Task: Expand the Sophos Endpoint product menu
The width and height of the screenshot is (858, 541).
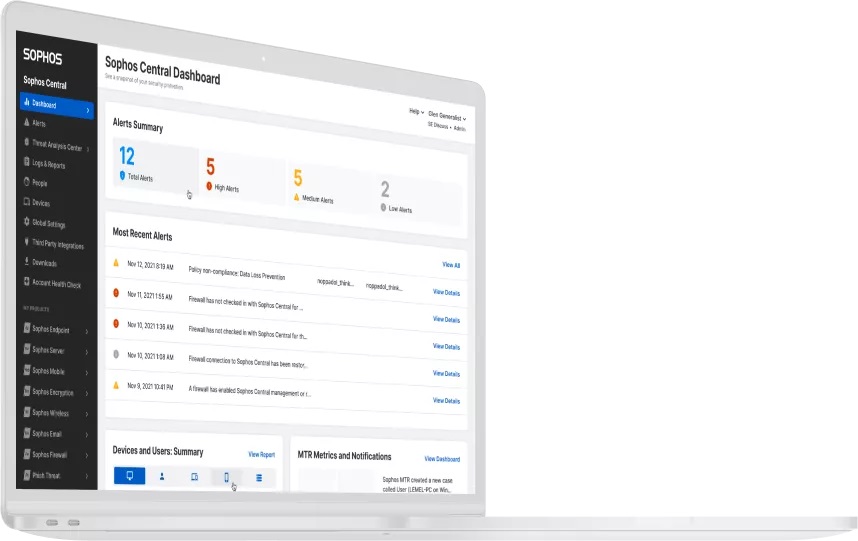Action: (87, 331)
